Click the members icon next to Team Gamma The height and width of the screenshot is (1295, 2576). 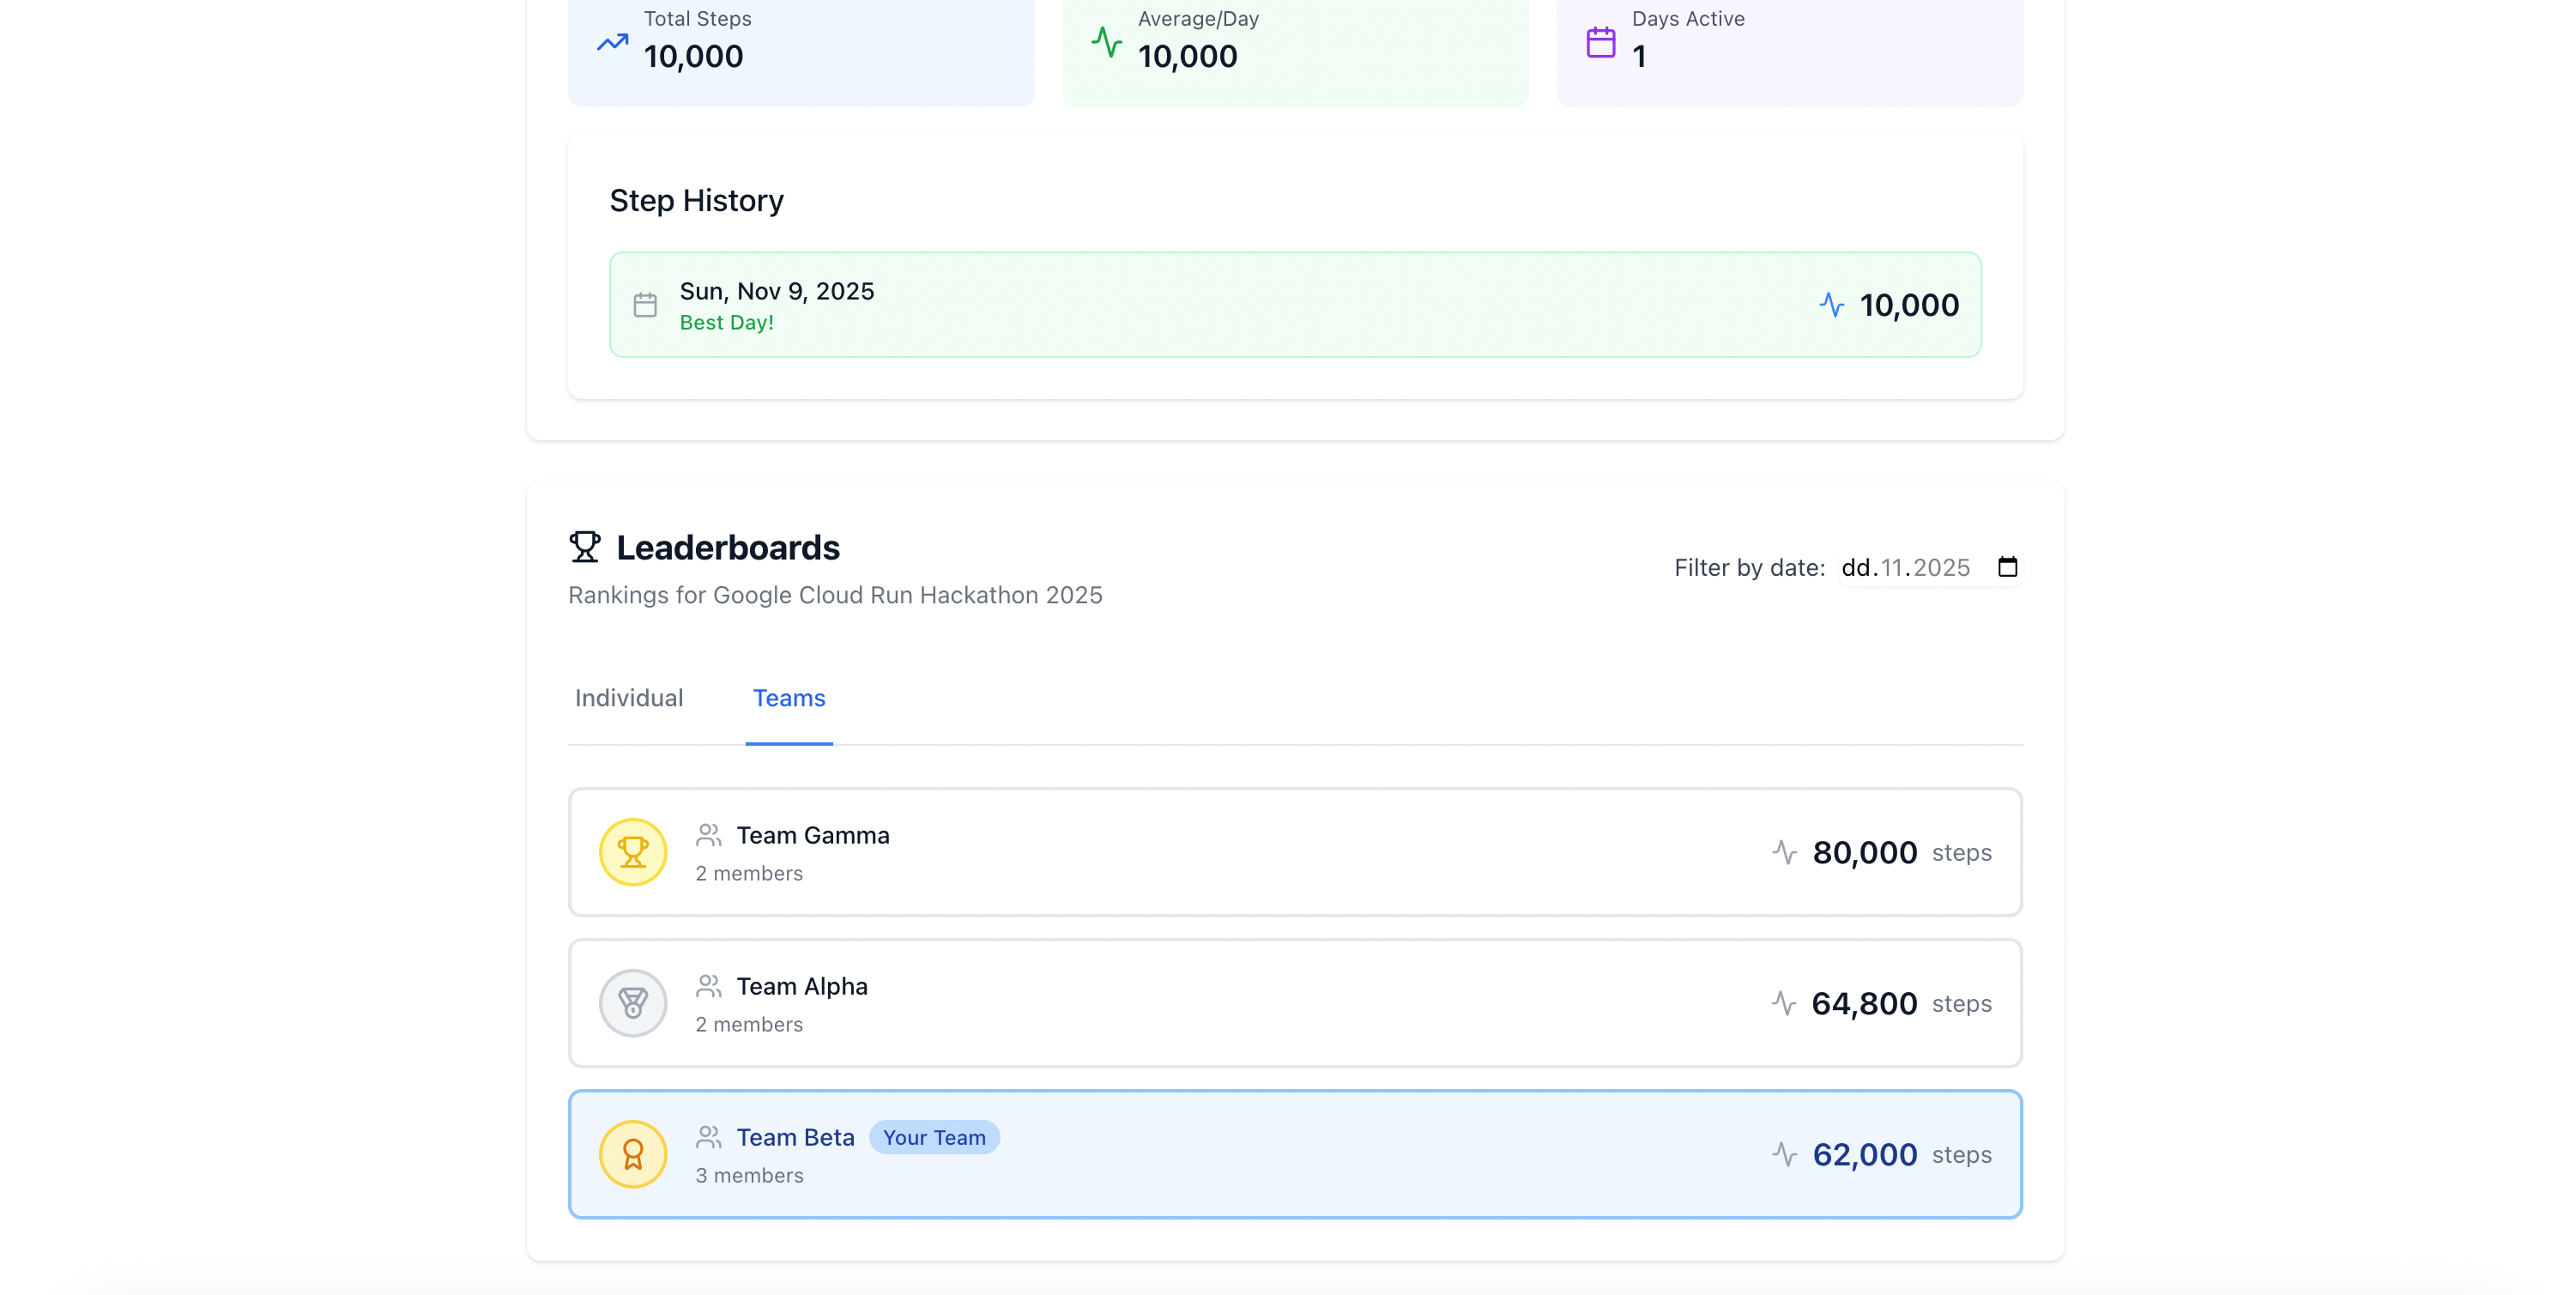pyautogui.click(x=708, y=835)
